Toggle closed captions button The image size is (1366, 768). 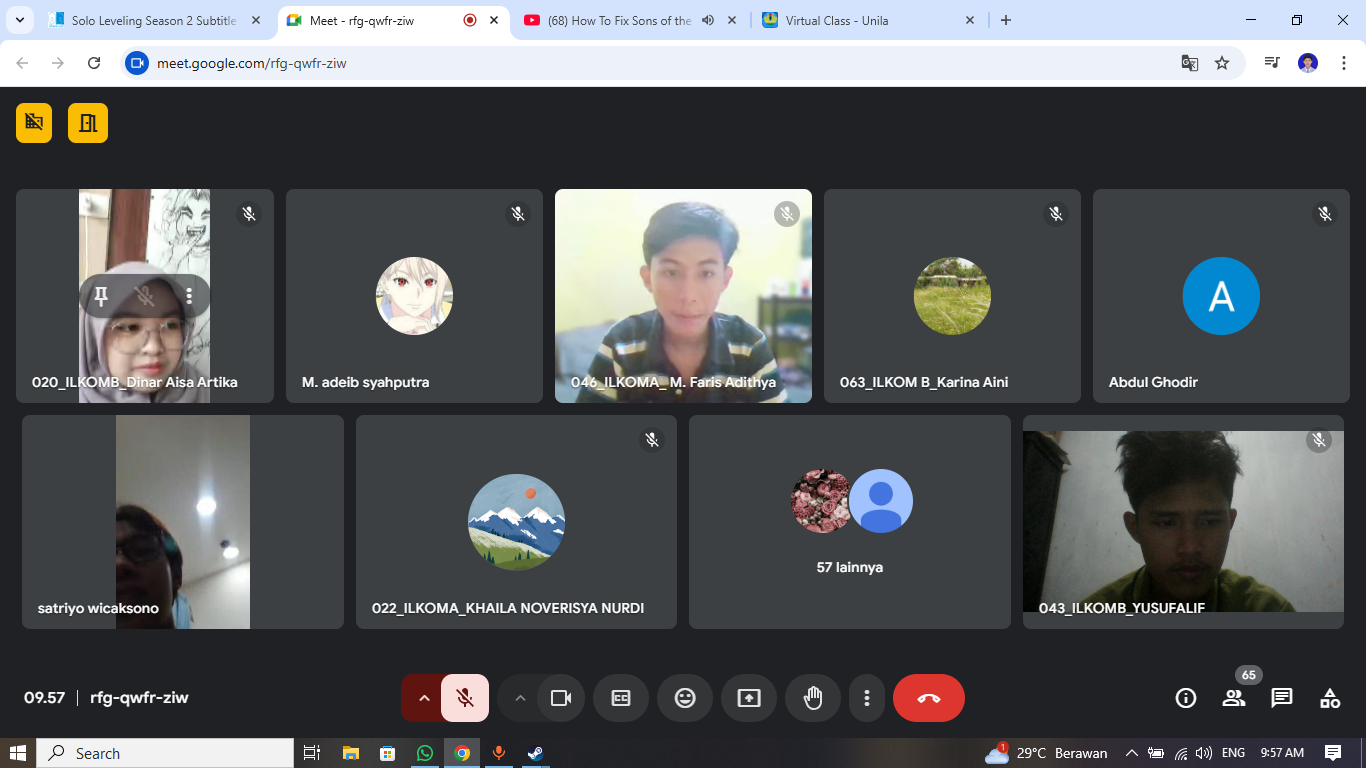coord(621,698)
